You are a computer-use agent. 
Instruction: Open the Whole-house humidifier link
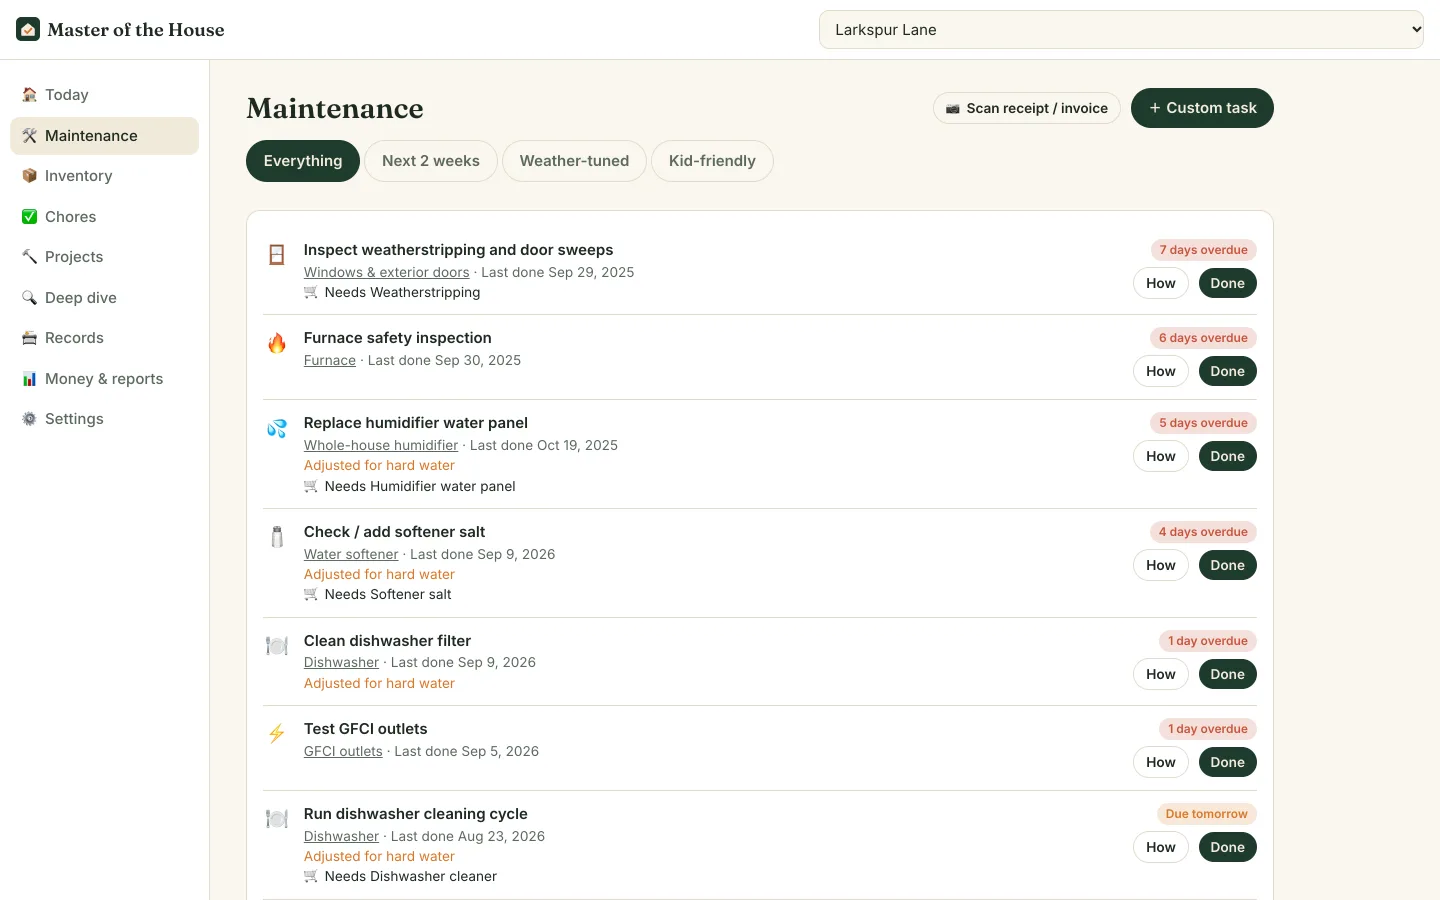coord(381,446)
